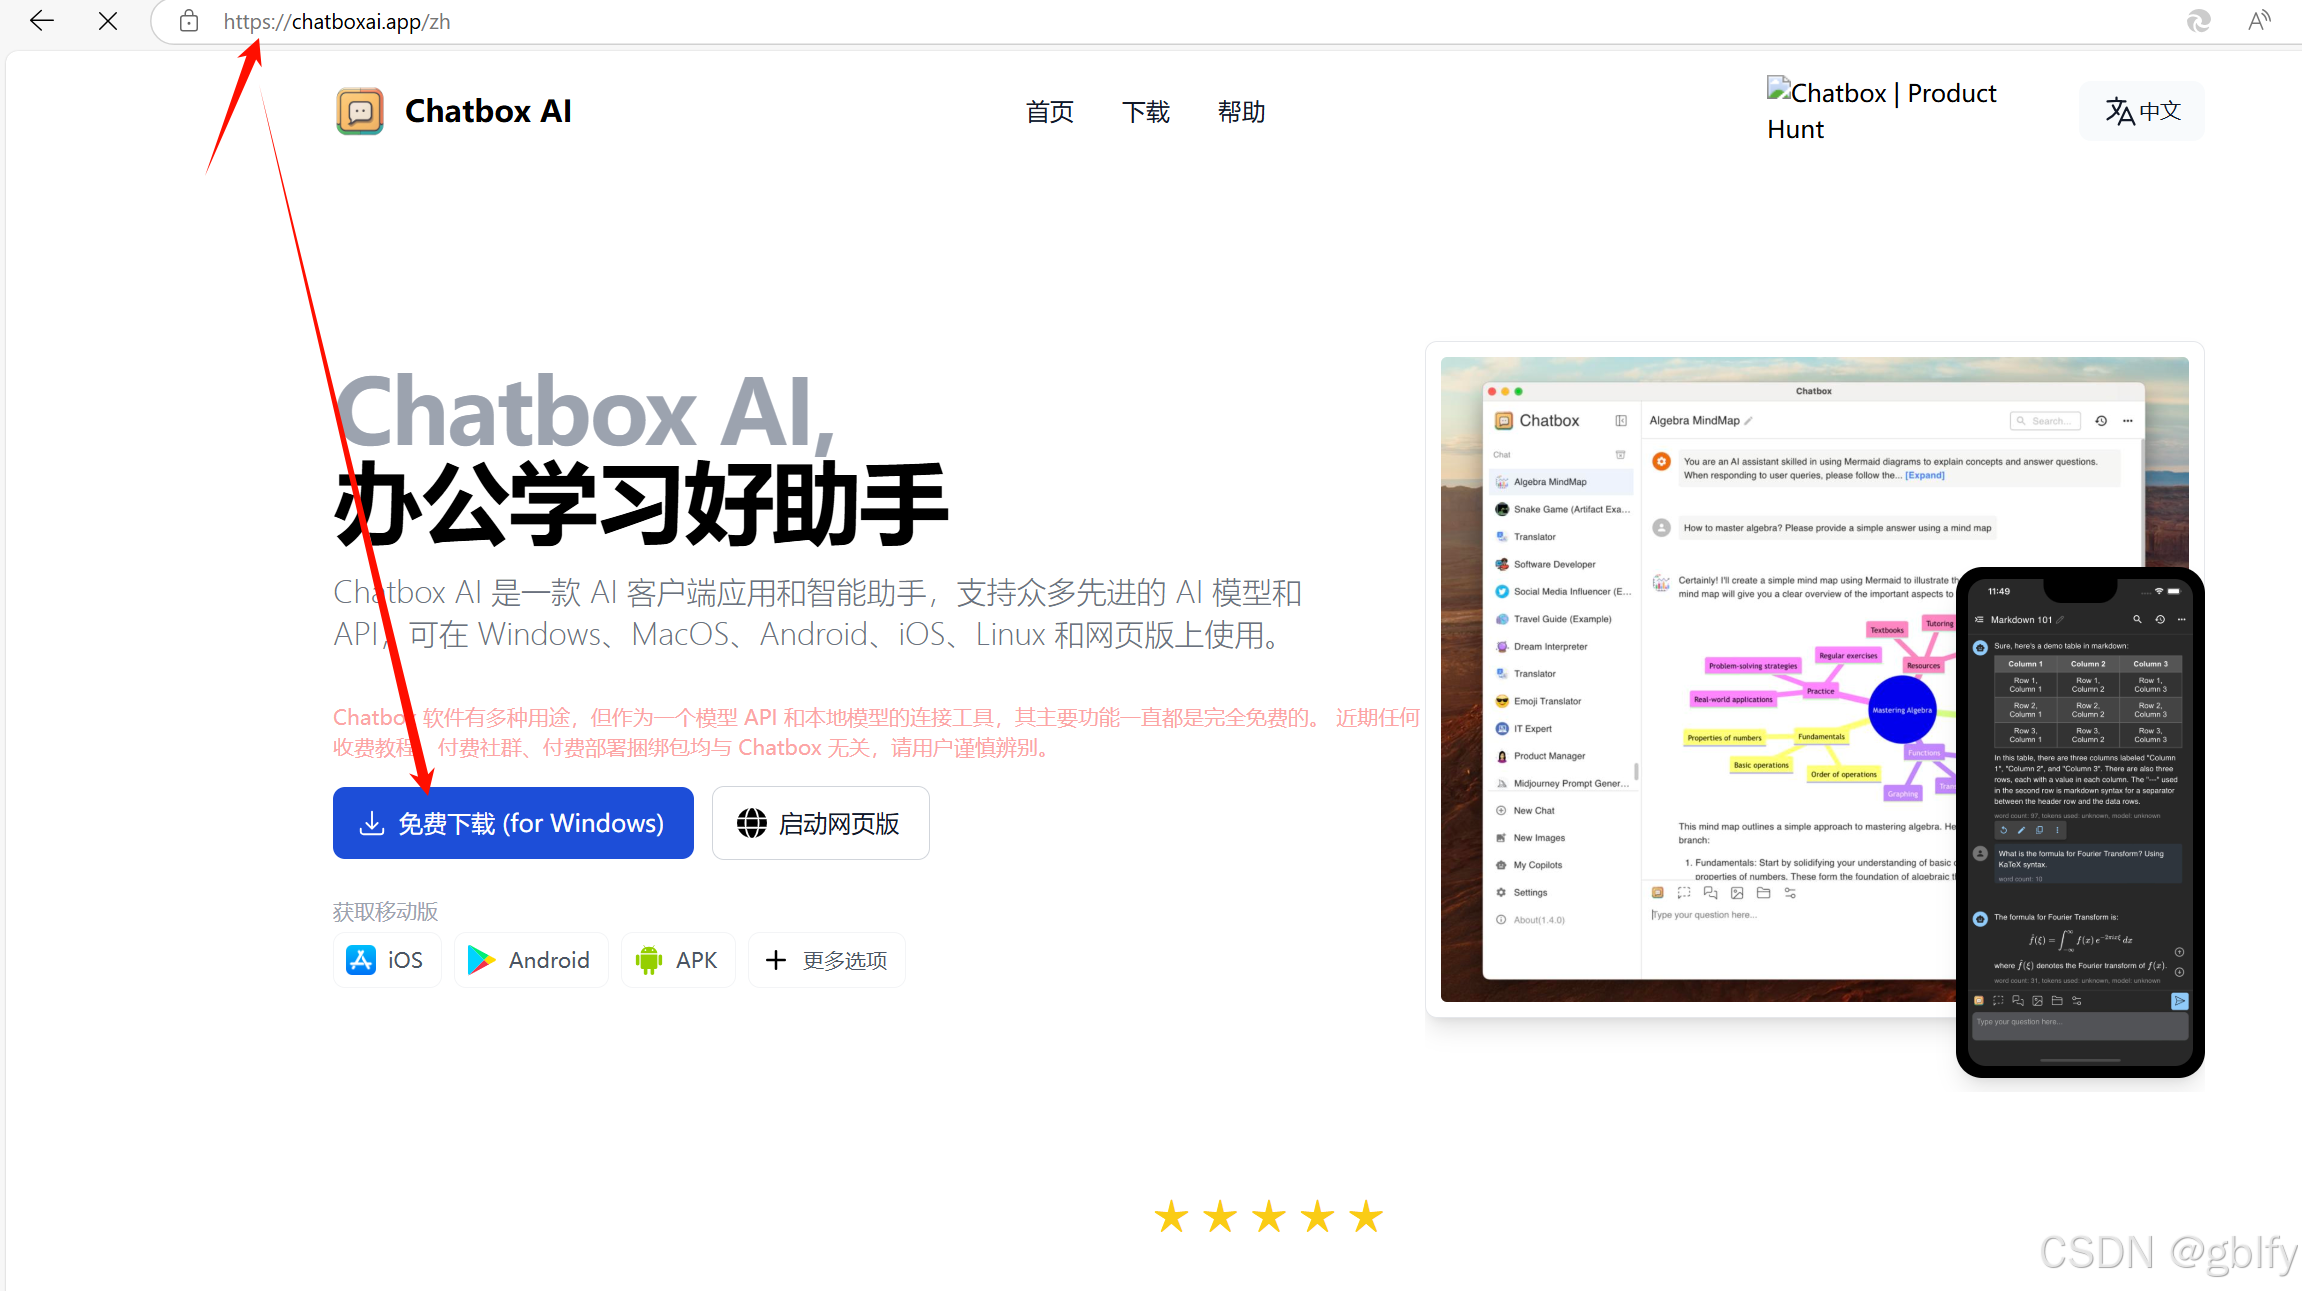Click the screenshot selection icon in the input toolbar
The image size is (2302, 1291).
coord(1684,893)
